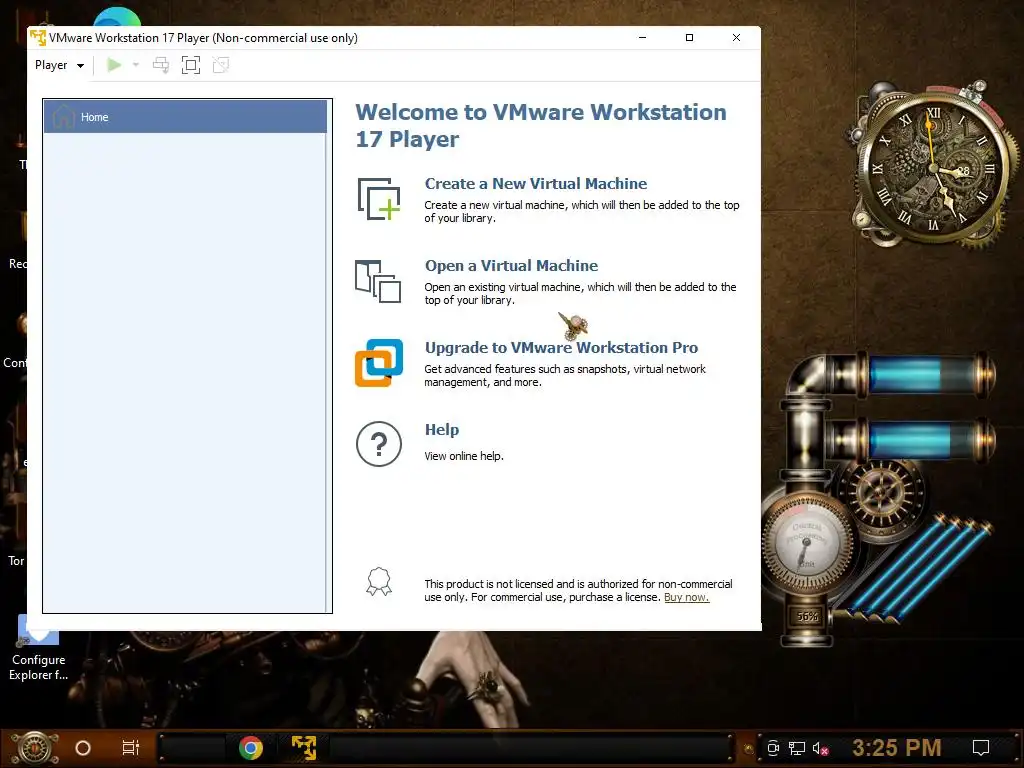Click the green Power On play button
Screen dimensions: 1024x768
pos(114,65)
